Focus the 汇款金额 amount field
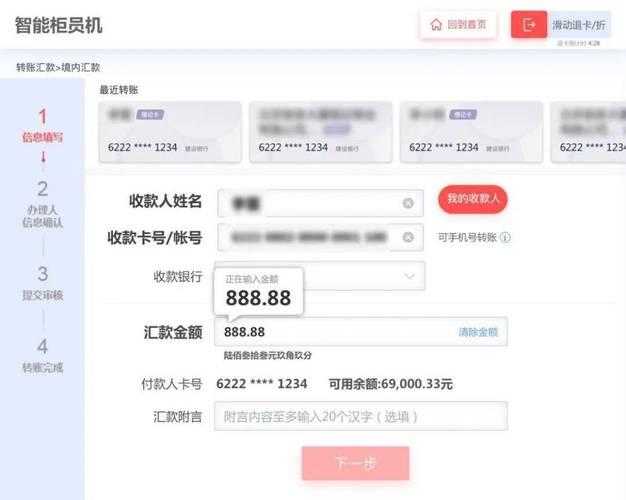 click(x=361, y=332)
